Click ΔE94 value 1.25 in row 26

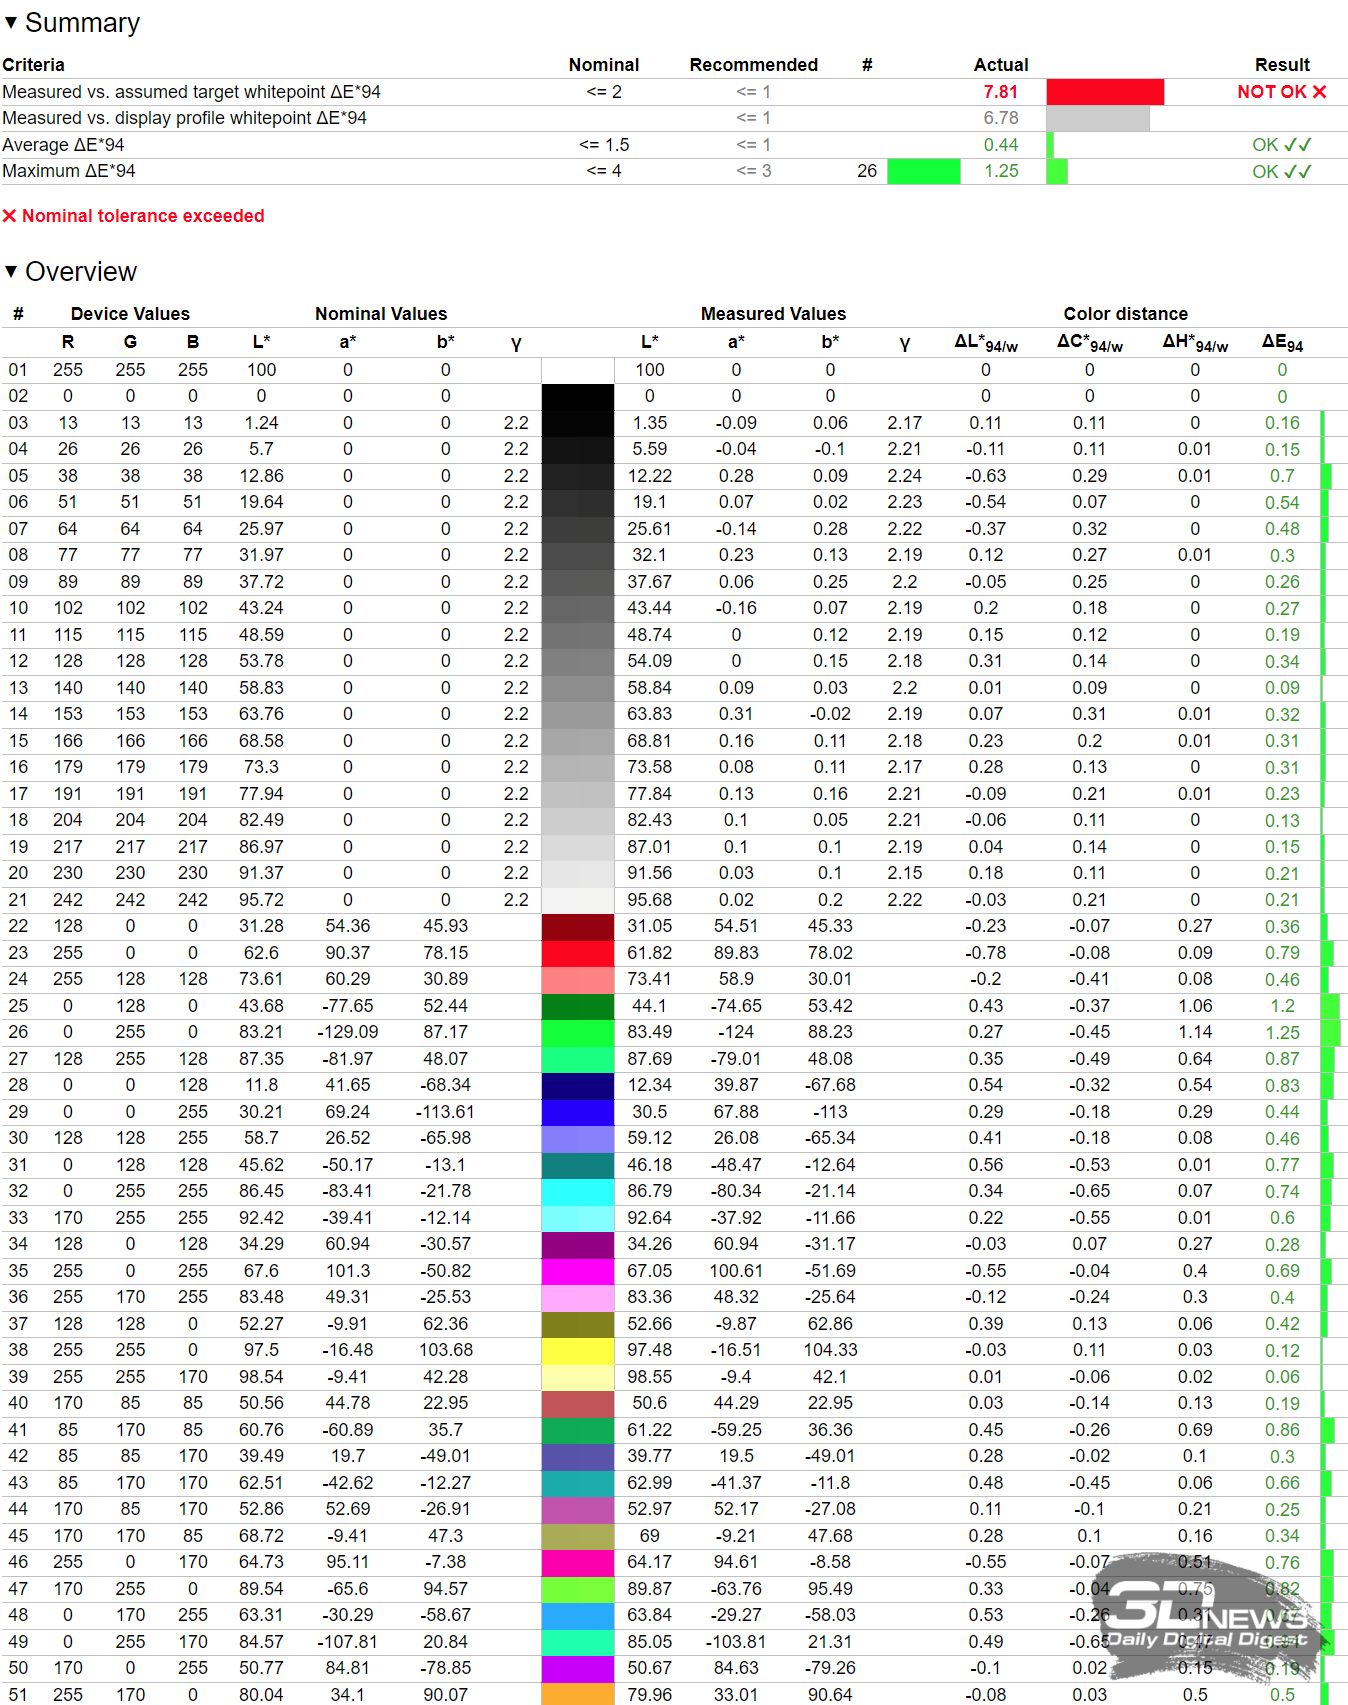click(1282, 1033)
